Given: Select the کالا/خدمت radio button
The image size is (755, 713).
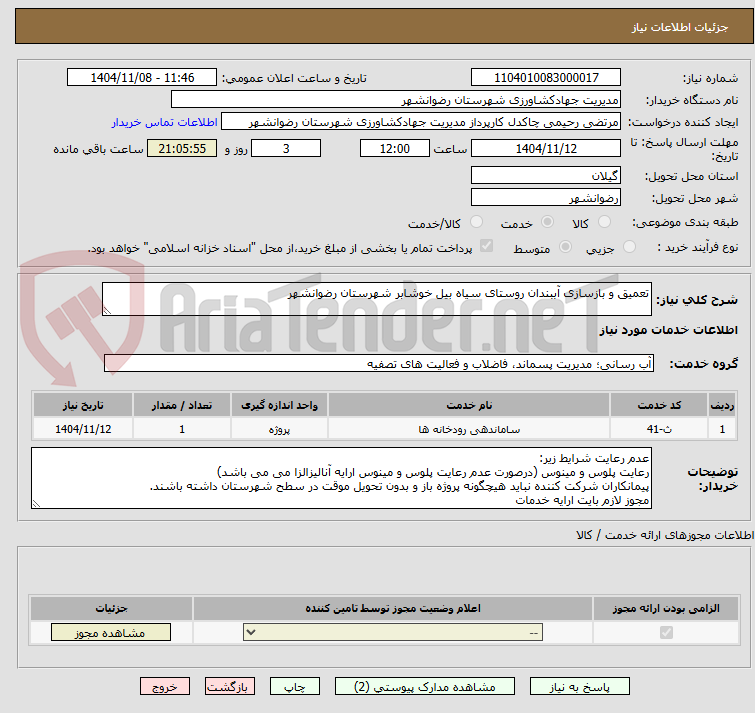Looking at the screenshot, I should click(476, 222).
